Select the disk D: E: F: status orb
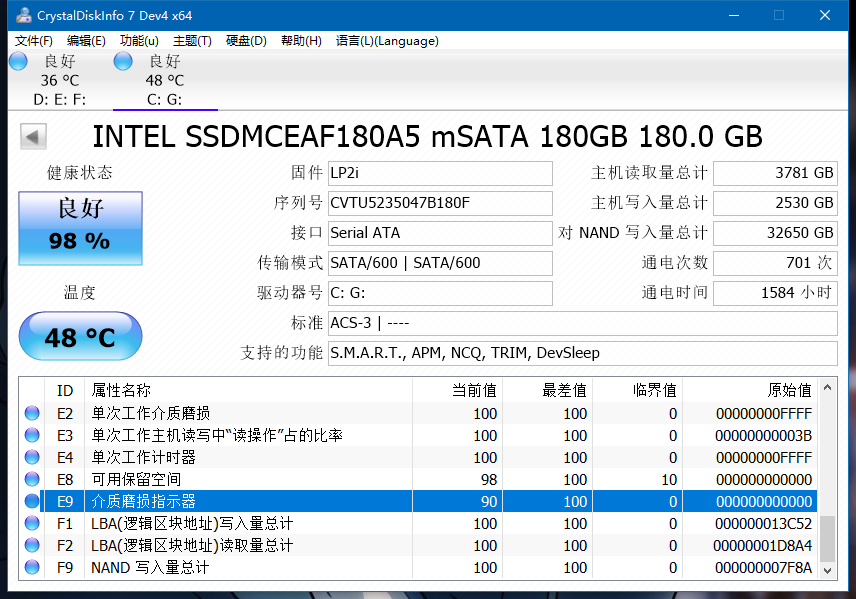 pos(19,61)
